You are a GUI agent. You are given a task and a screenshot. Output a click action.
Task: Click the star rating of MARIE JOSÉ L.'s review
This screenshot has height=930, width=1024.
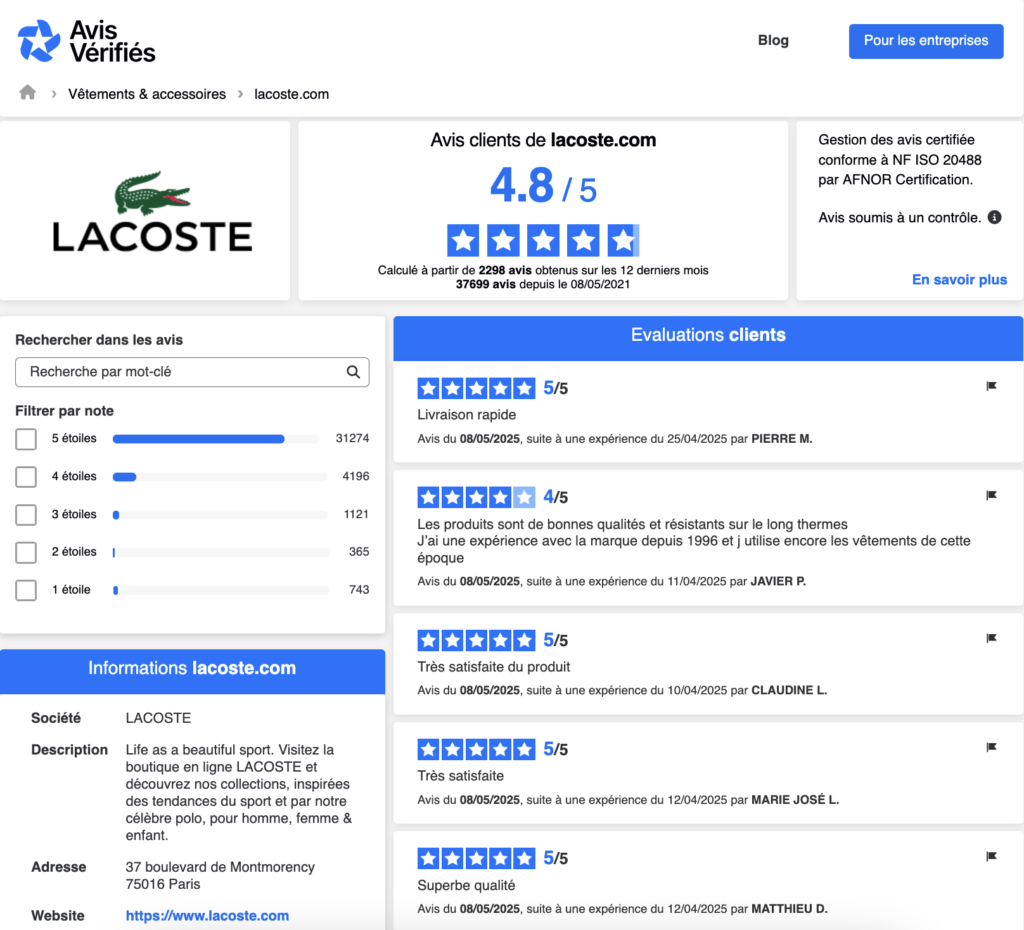point(476,749)
